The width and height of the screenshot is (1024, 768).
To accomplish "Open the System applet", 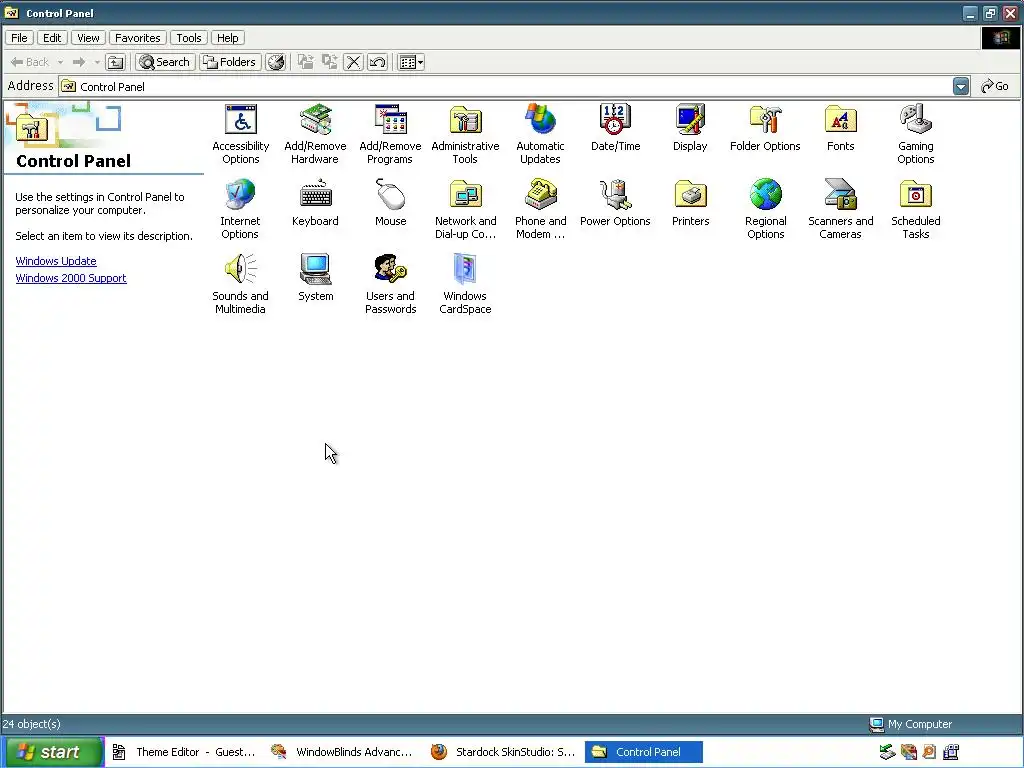I will tap(315, 278).
